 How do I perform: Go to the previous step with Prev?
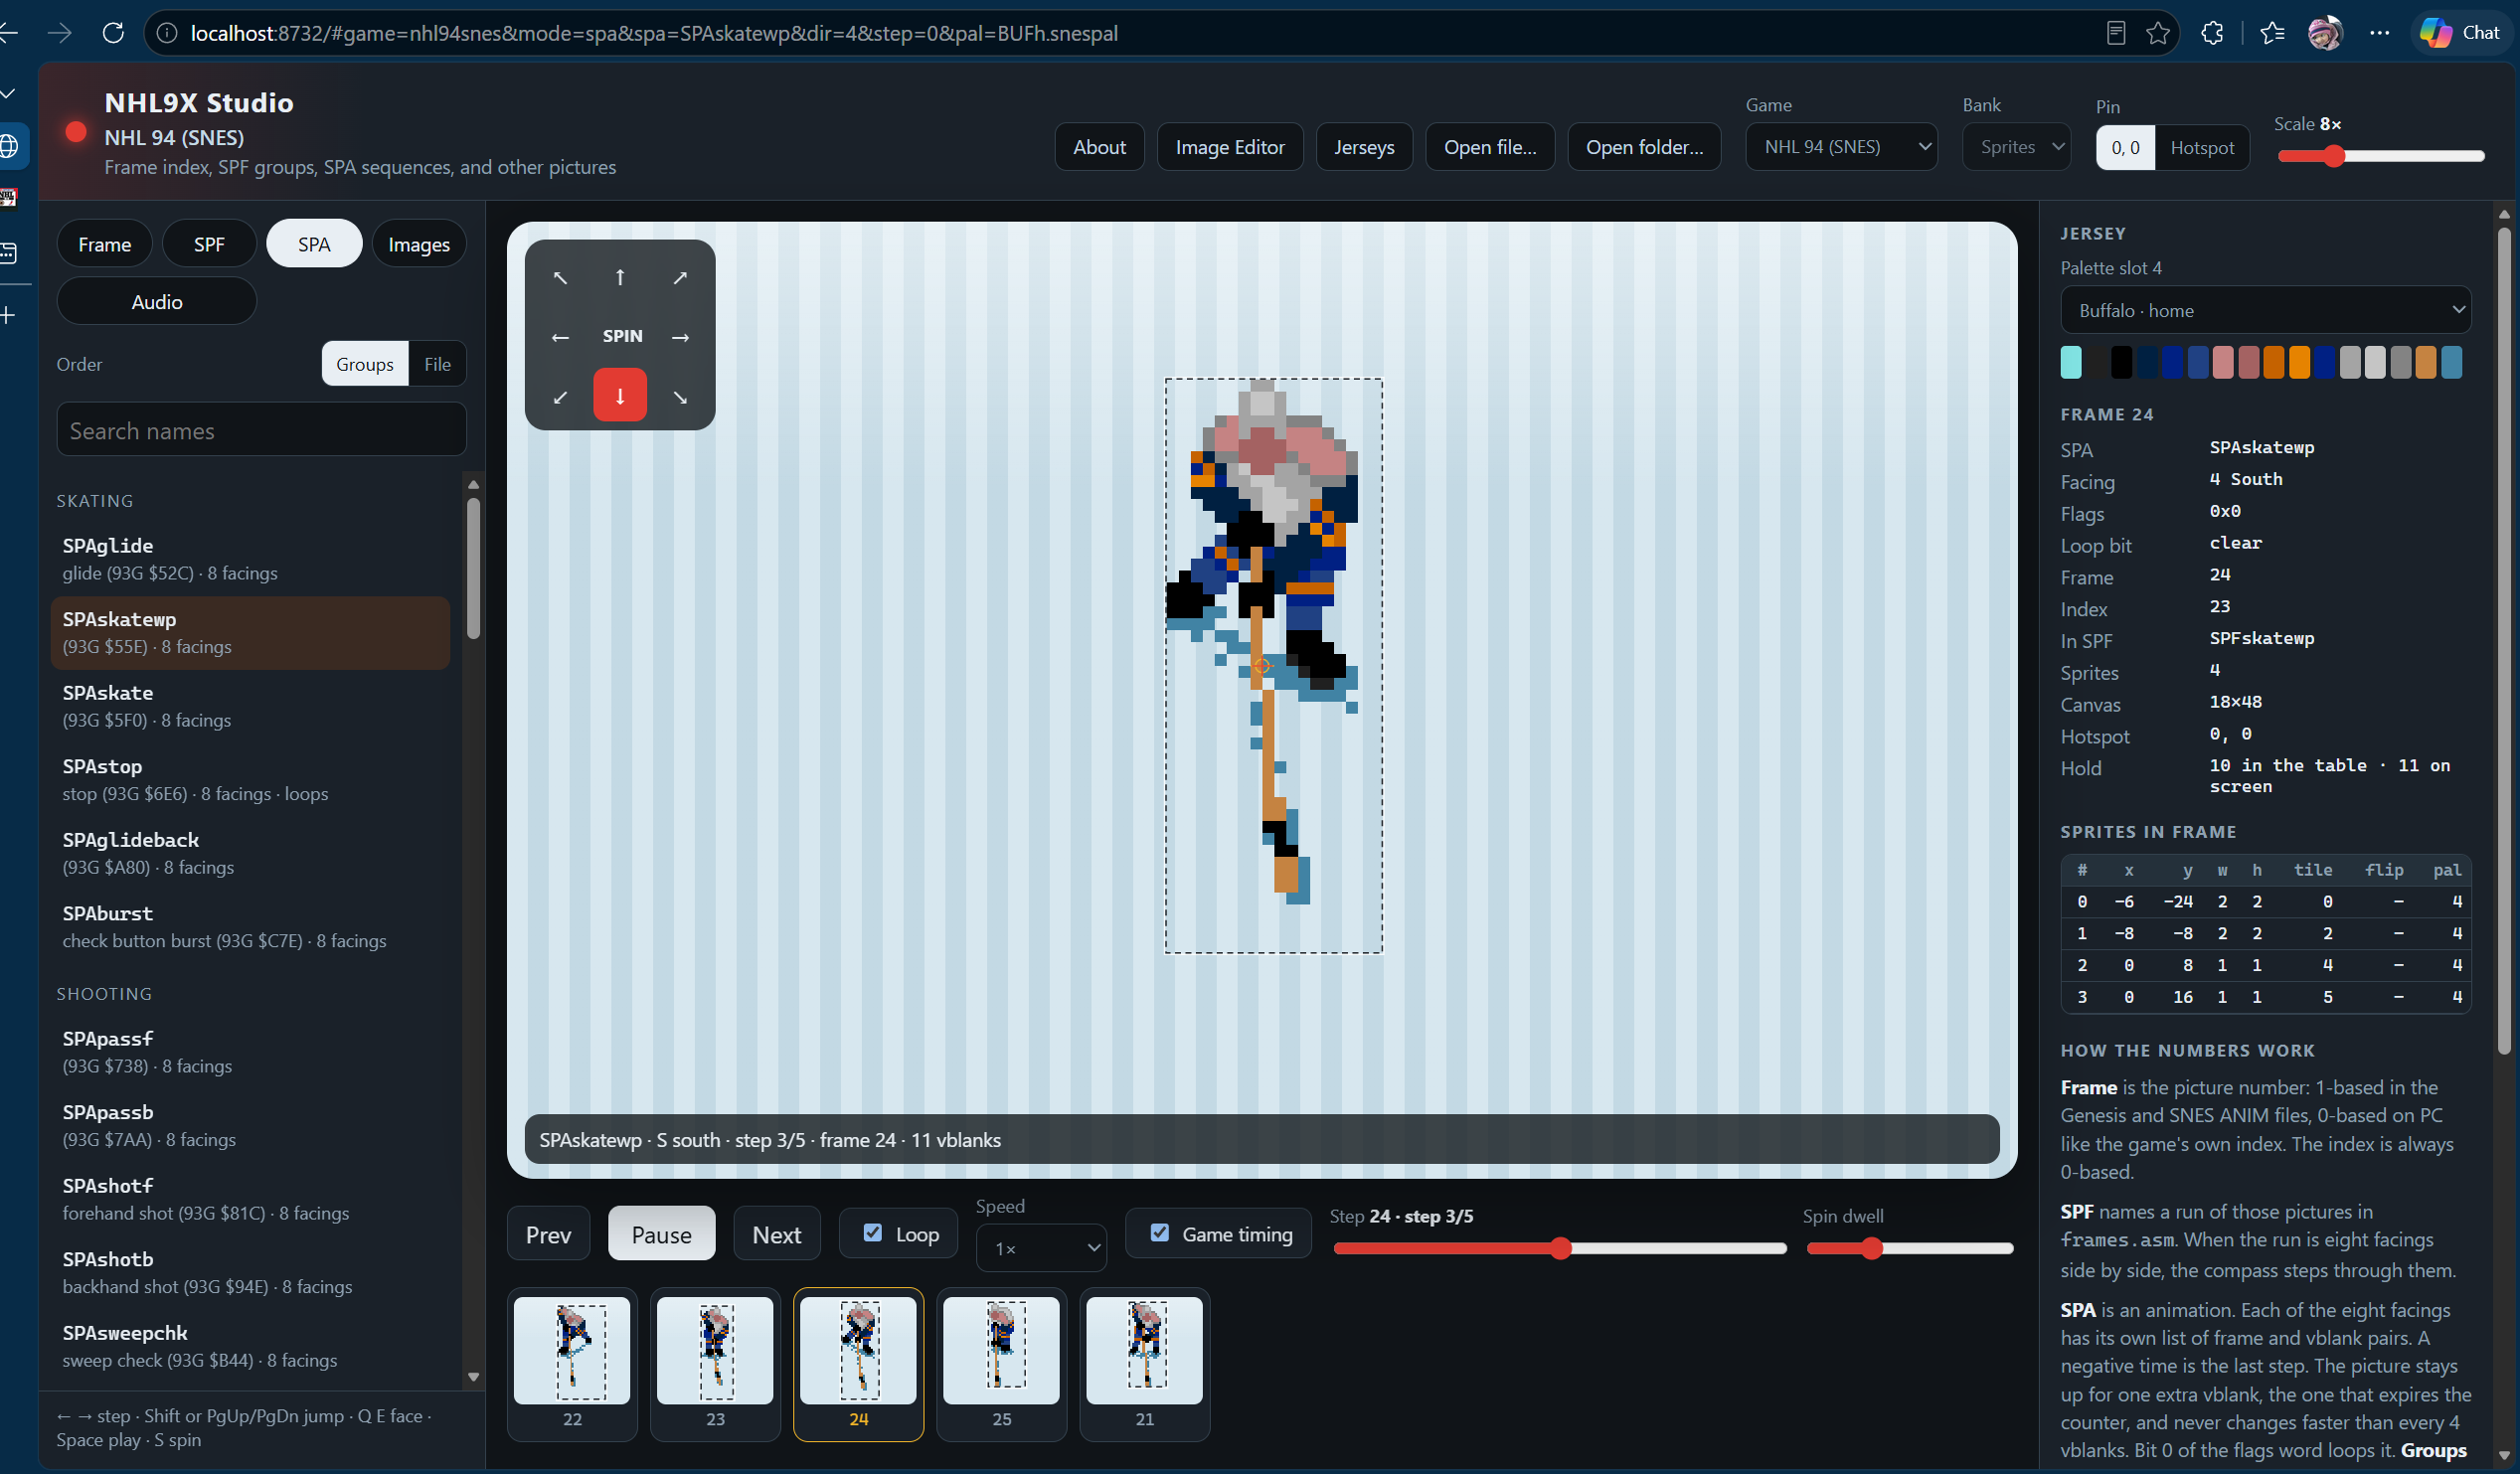pyautogui.click(x=548, y=1234)
